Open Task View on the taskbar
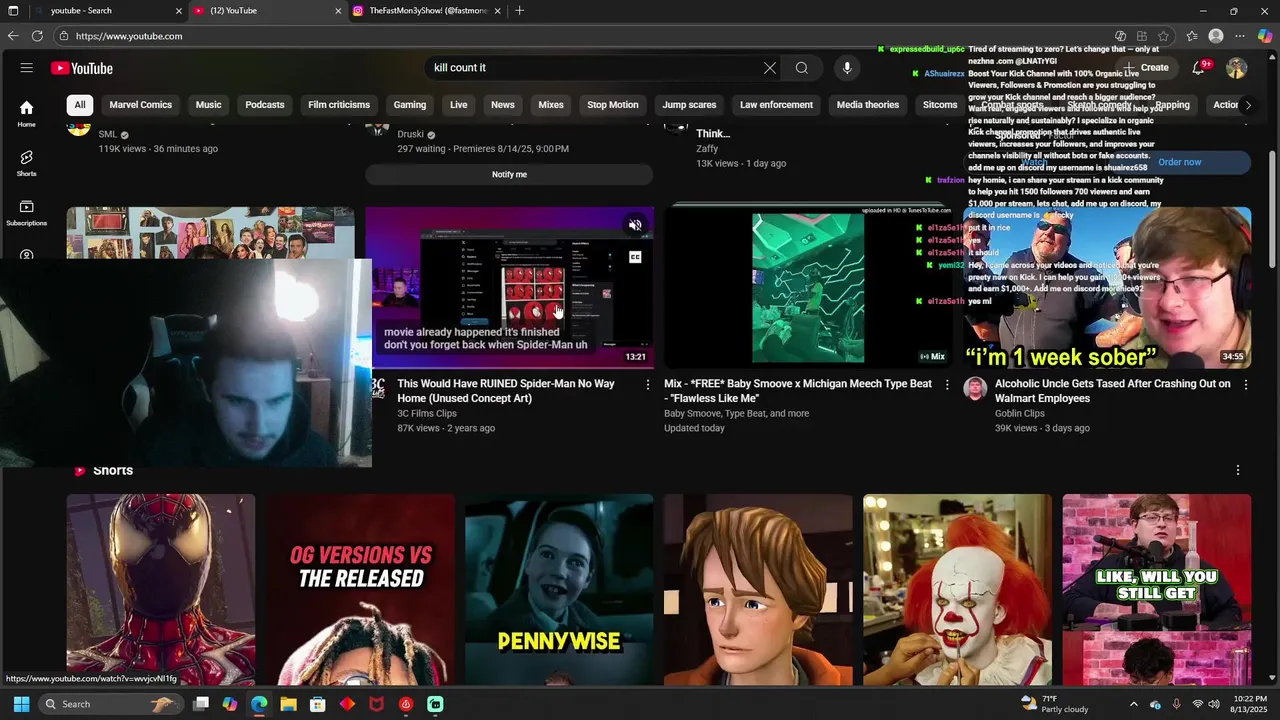The width and height of the screenshot is (1280, 720). pyautogui.click(x=201, y=704)
